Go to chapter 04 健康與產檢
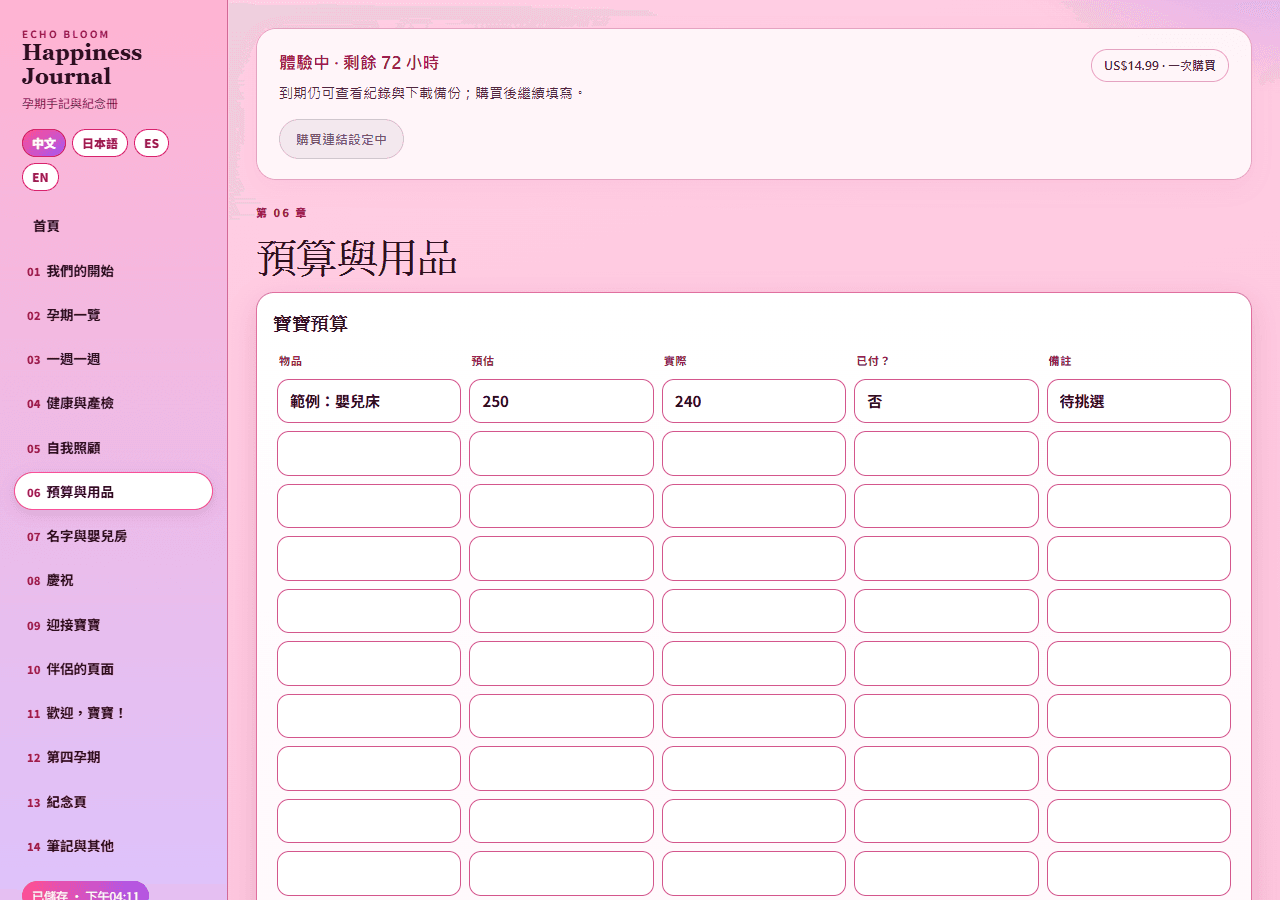1280x900 pixels. point(113,403)
